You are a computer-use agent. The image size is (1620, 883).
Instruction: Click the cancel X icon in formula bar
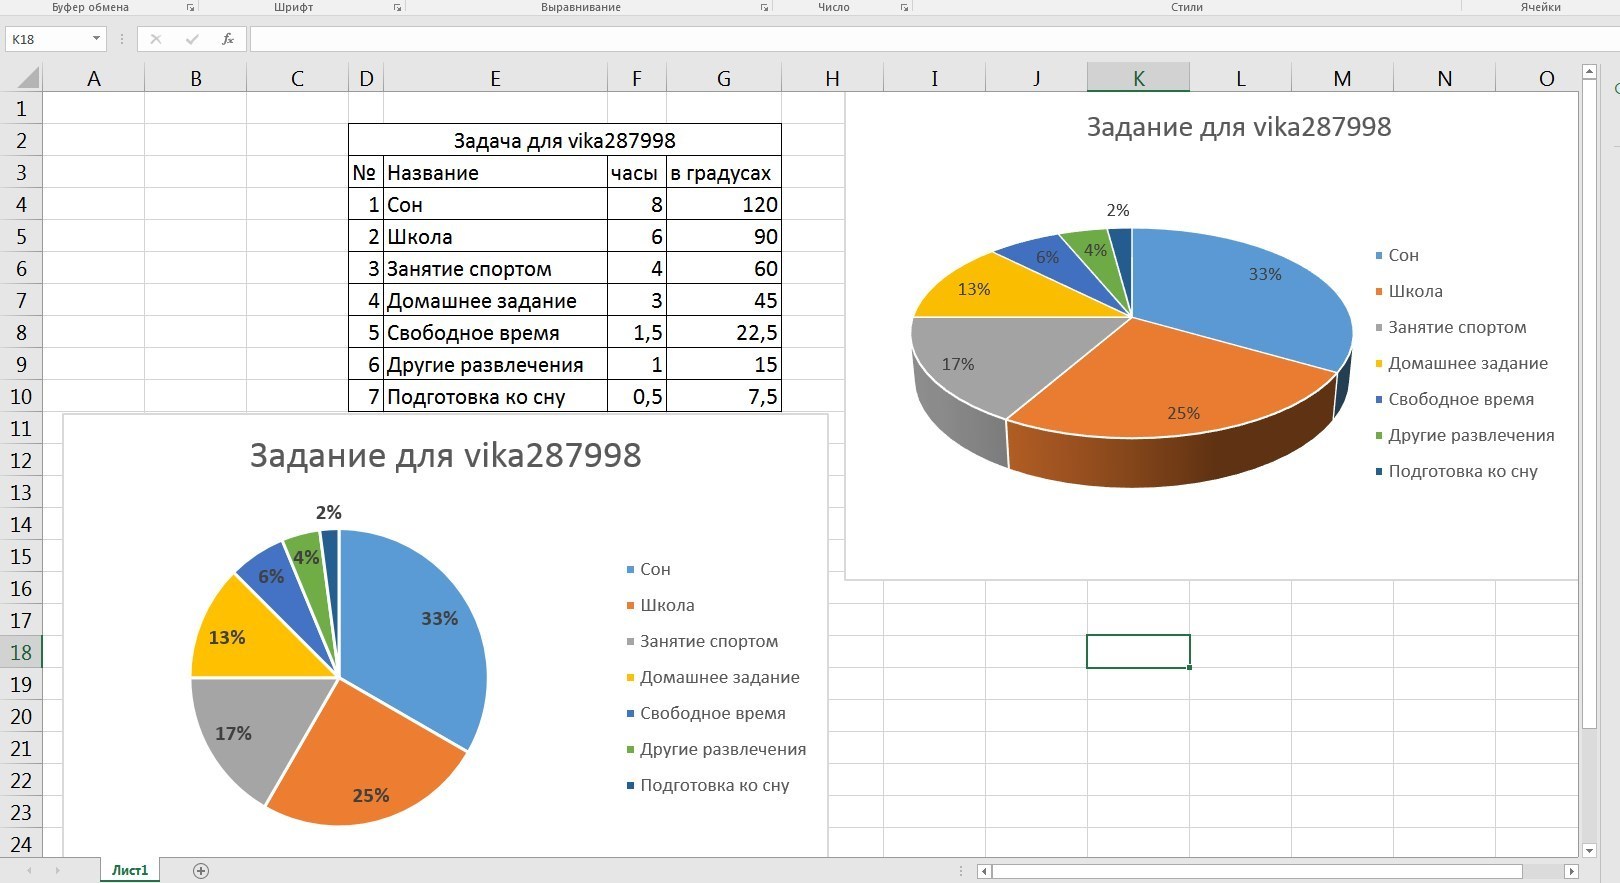156,39
